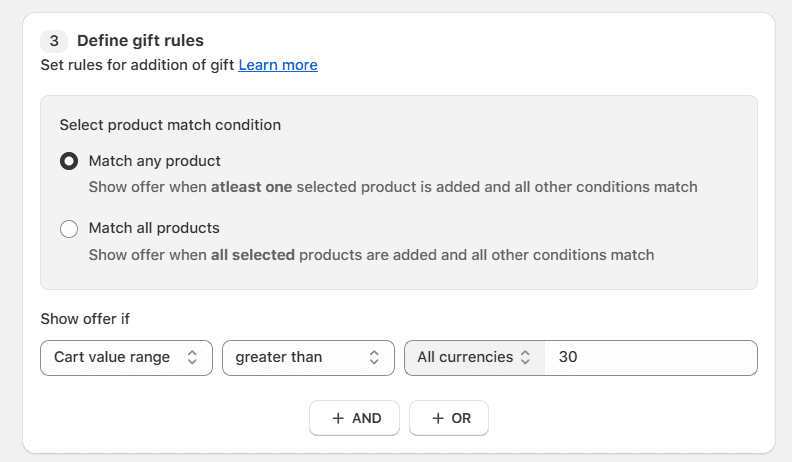The height and width of the screenshot is (462, 792).
Task: Click the "Define gift rules" section heading
Action: (140, 41)
